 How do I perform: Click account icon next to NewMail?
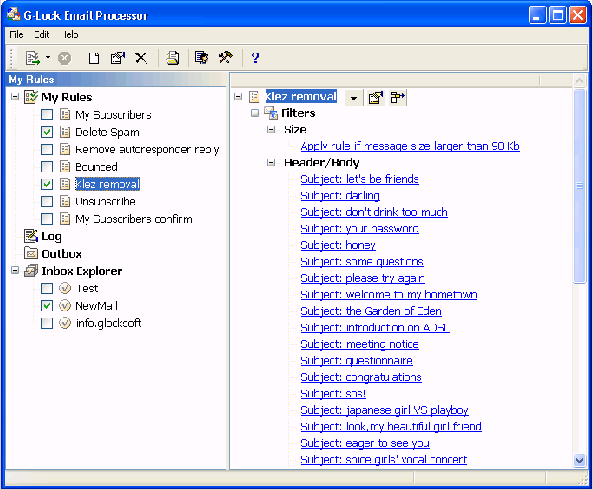click(65, 305)
